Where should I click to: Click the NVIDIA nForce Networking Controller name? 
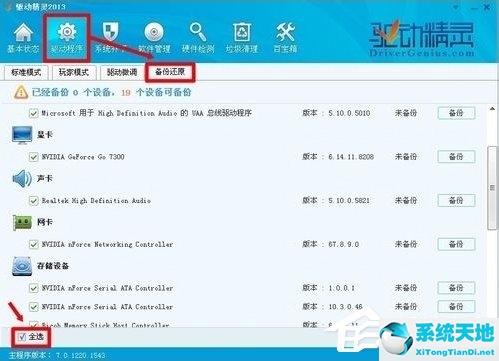(x=107, y=244)
